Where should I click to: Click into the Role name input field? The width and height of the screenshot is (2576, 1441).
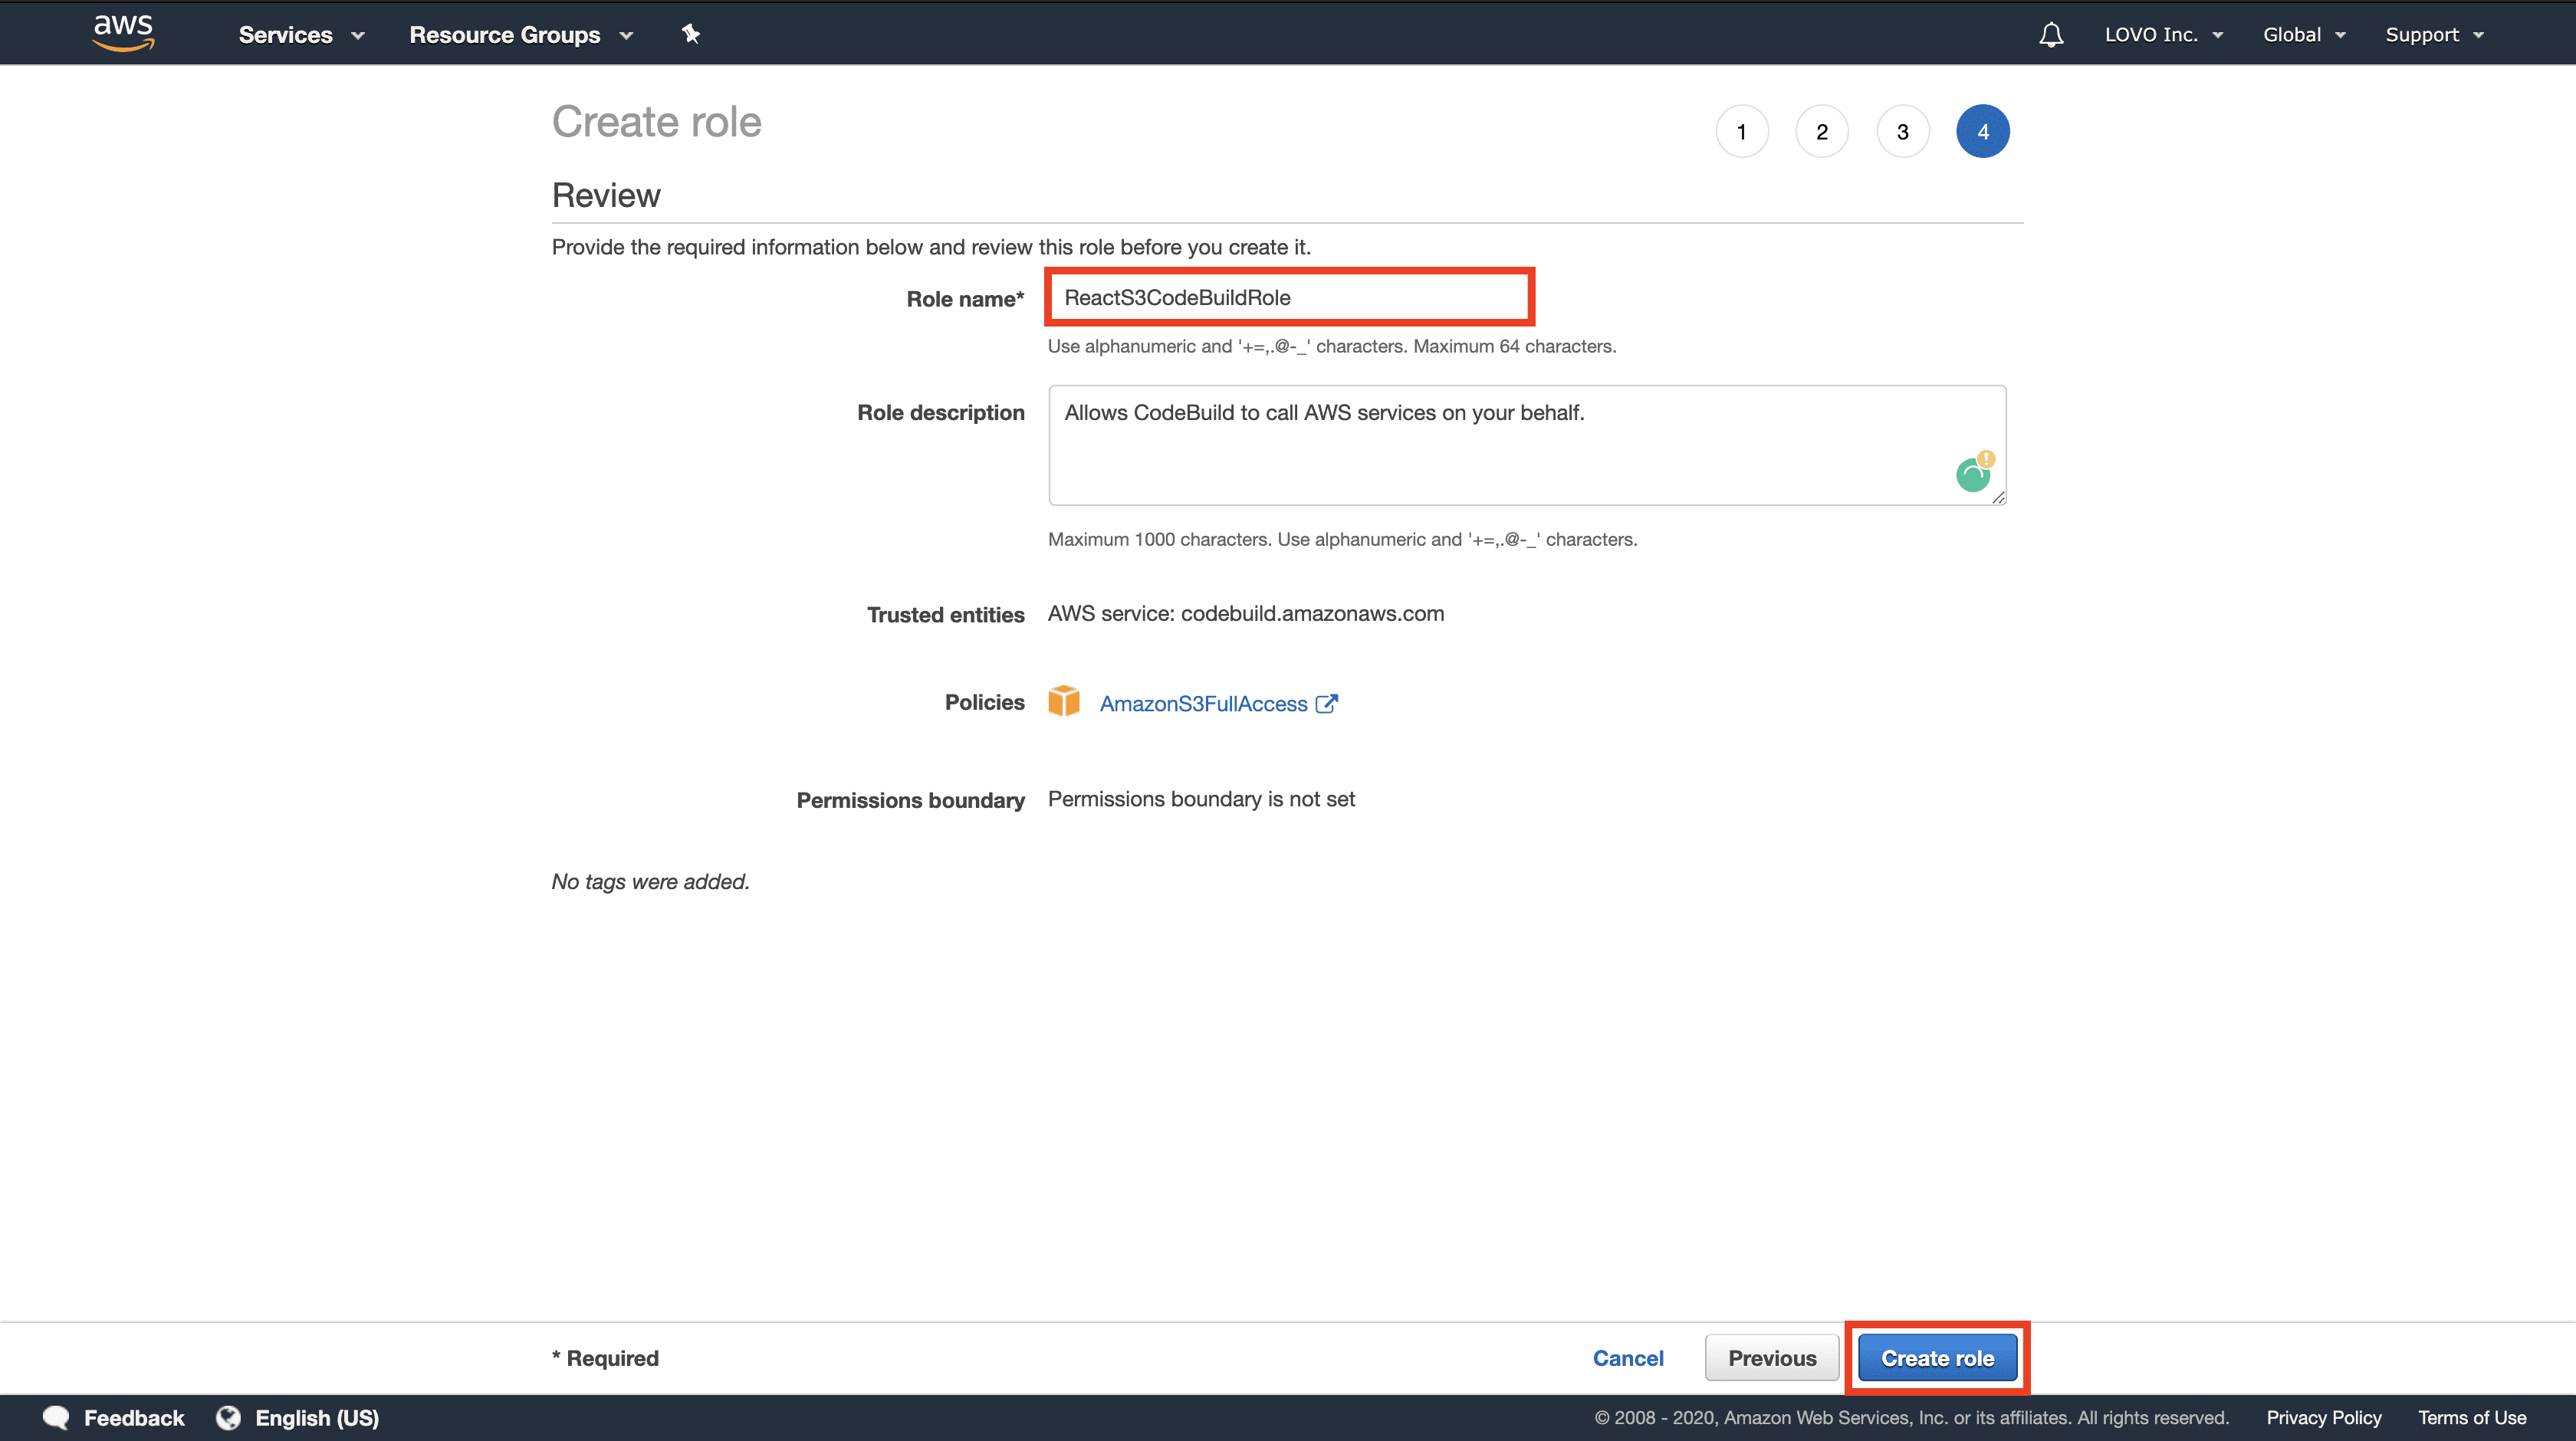point(1286,297)
